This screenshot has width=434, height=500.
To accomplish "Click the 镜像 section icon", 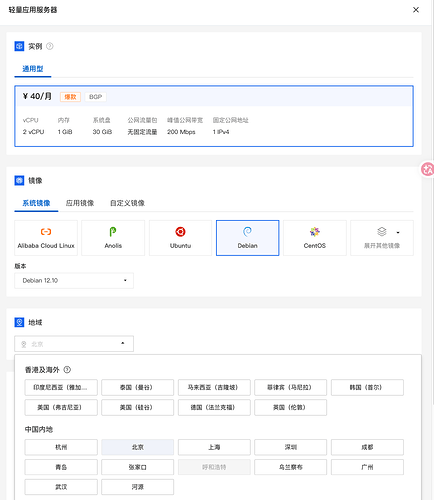I will (x=19, y=181).
